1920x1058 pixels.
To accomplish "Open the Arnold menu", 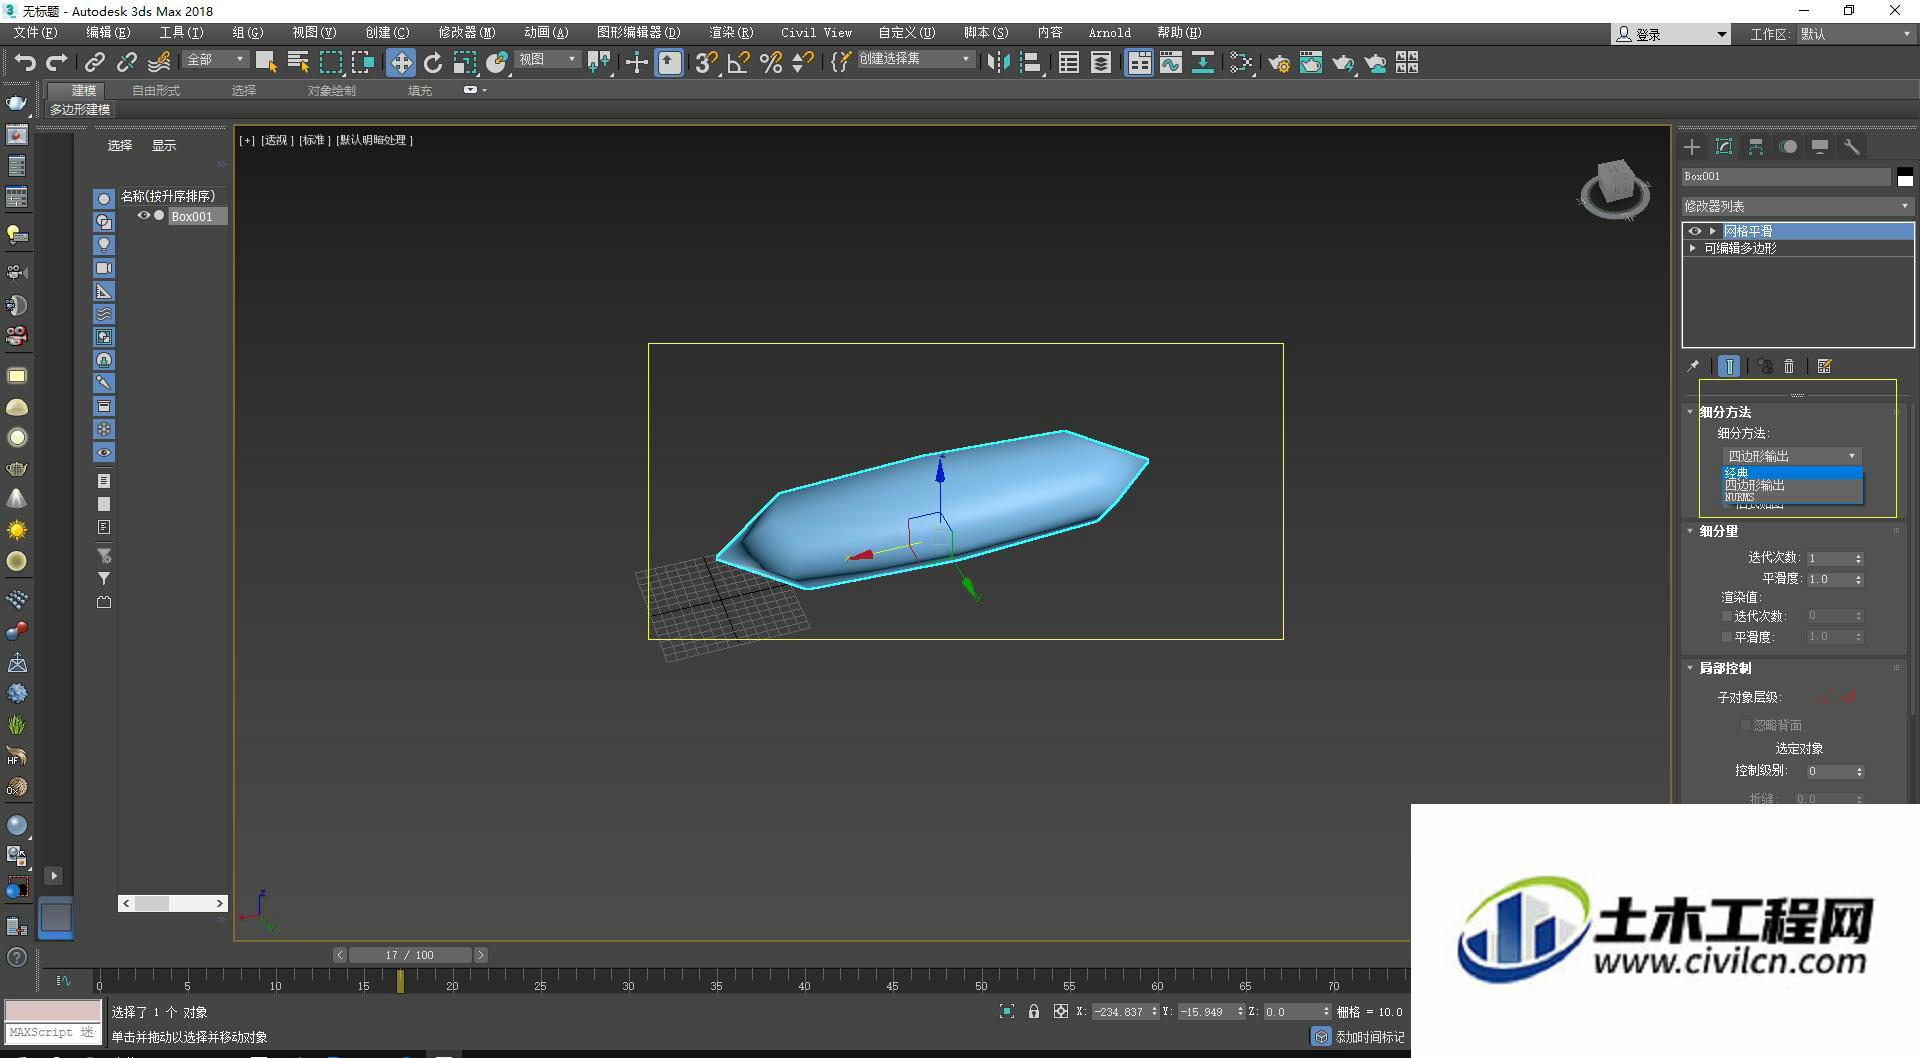I will [1110, 33].
